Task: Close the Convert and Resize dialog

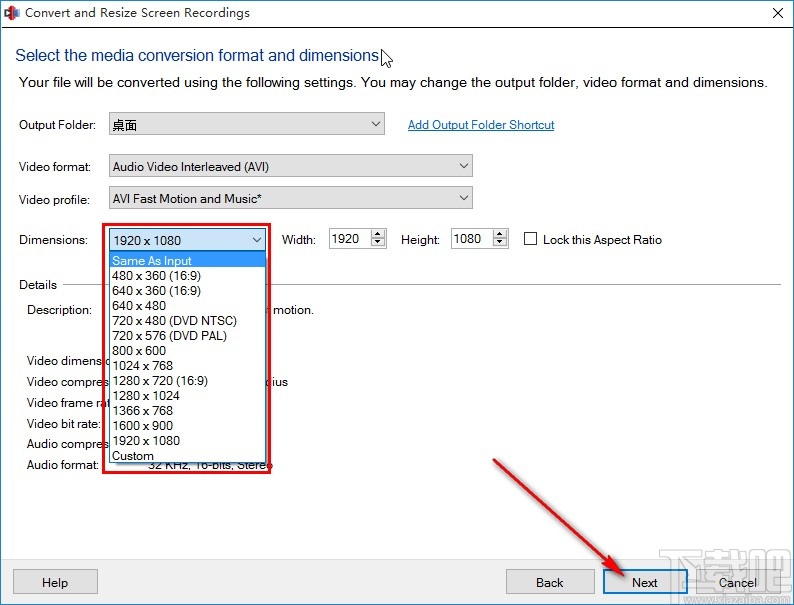Action: 778,13
